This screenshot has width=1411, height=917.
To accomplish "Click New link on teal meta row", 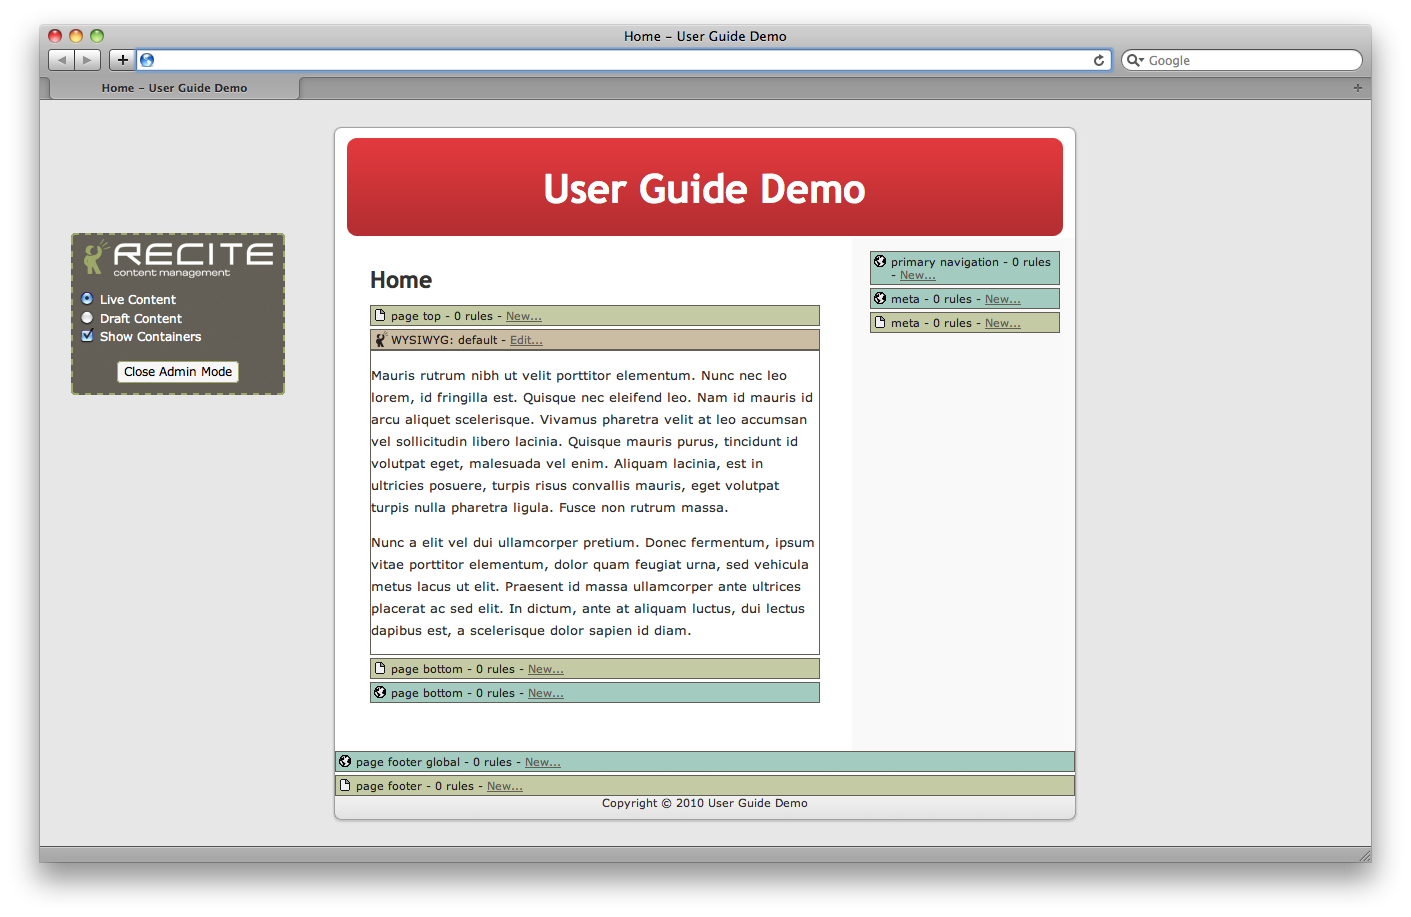I will (x=1003, y=299).
